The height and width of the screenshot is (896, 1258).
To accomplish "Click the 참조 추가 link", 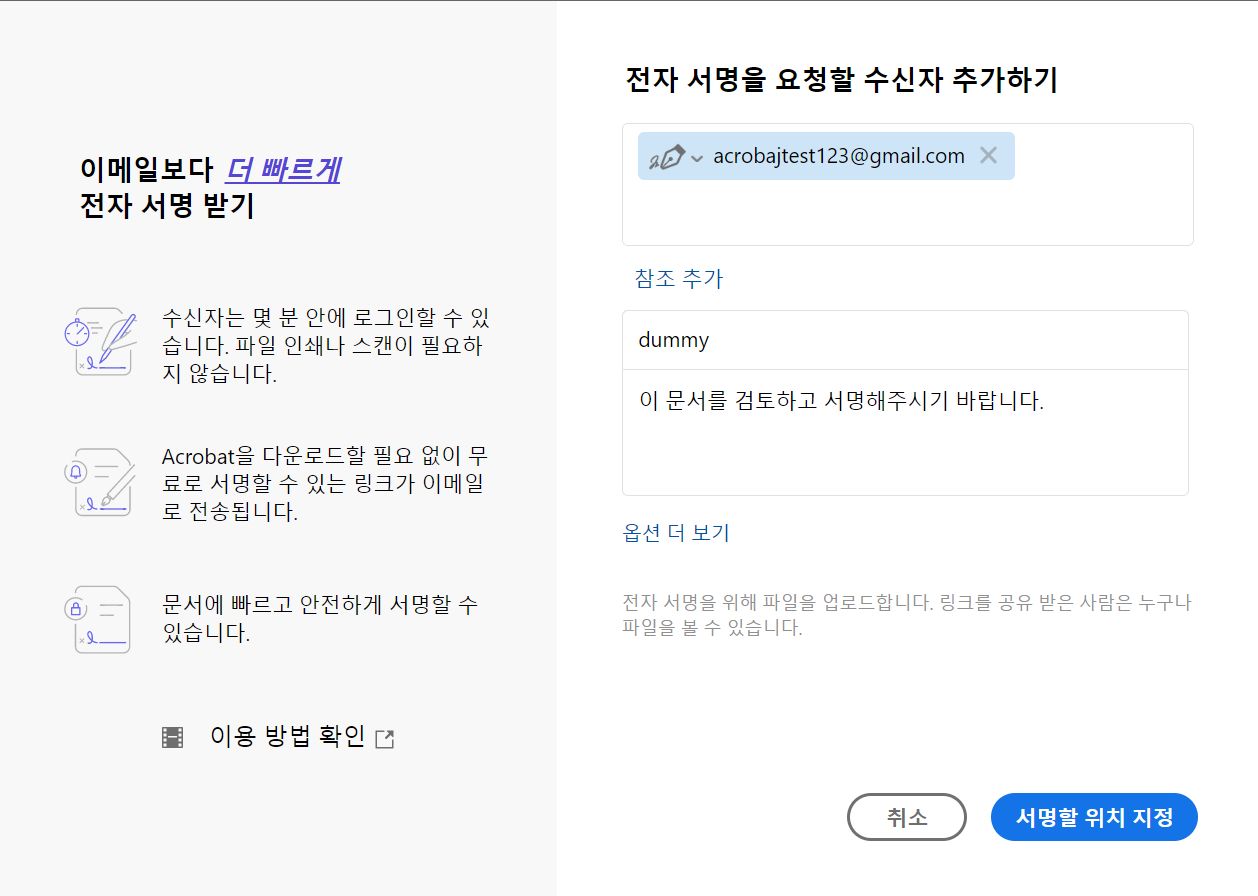I will click(x=678, y=278).
